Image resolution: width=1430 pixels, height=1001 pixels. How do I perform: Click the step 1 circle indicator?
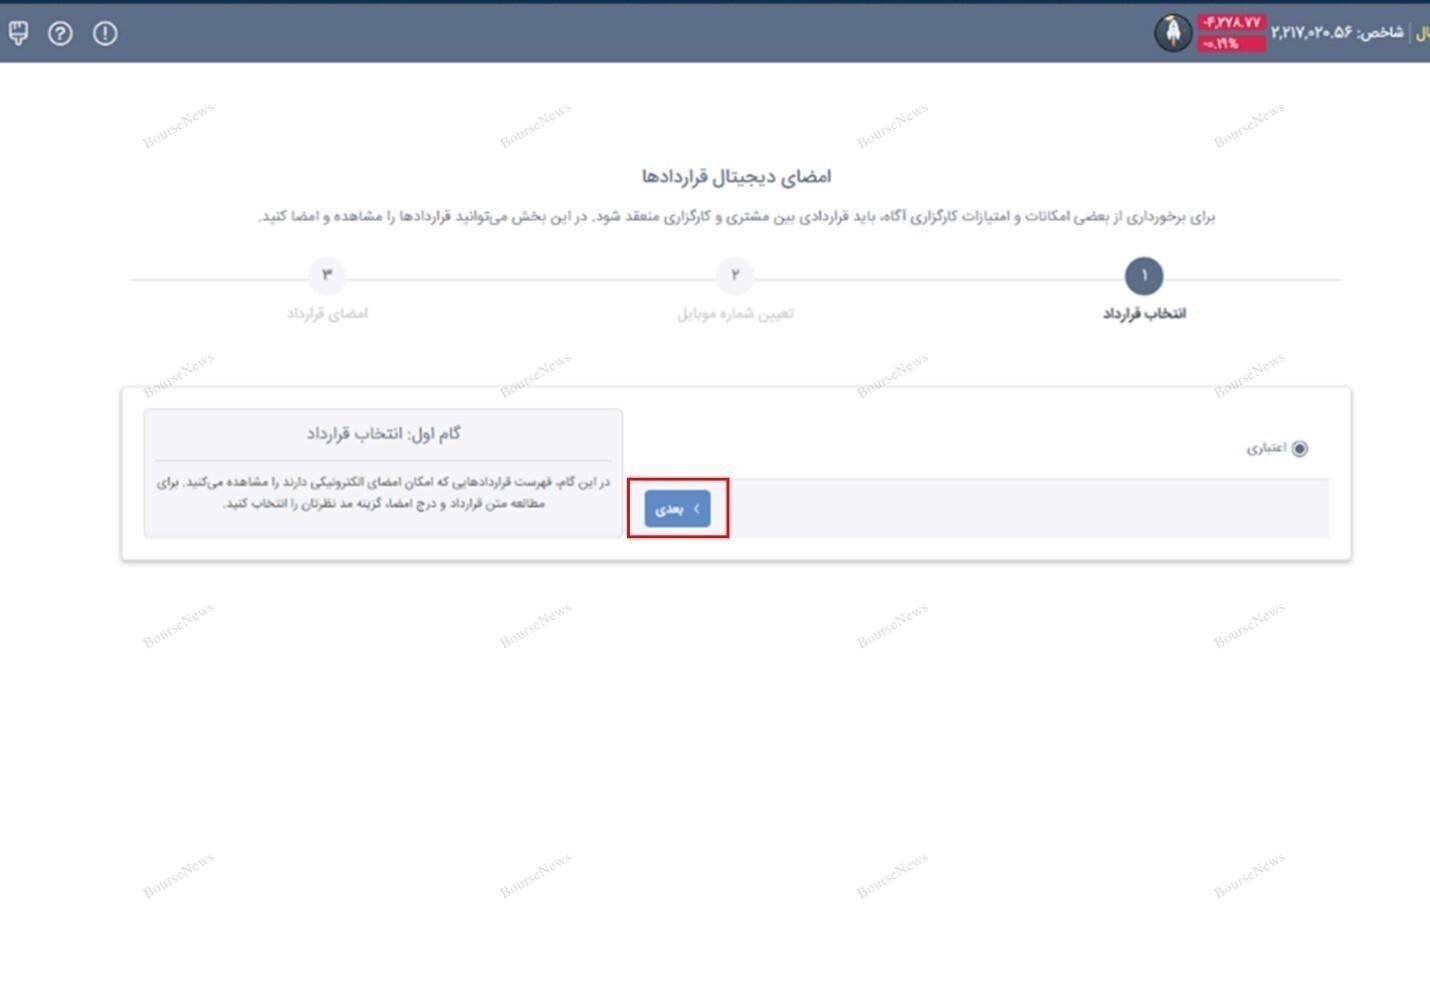coord(1144,276)
